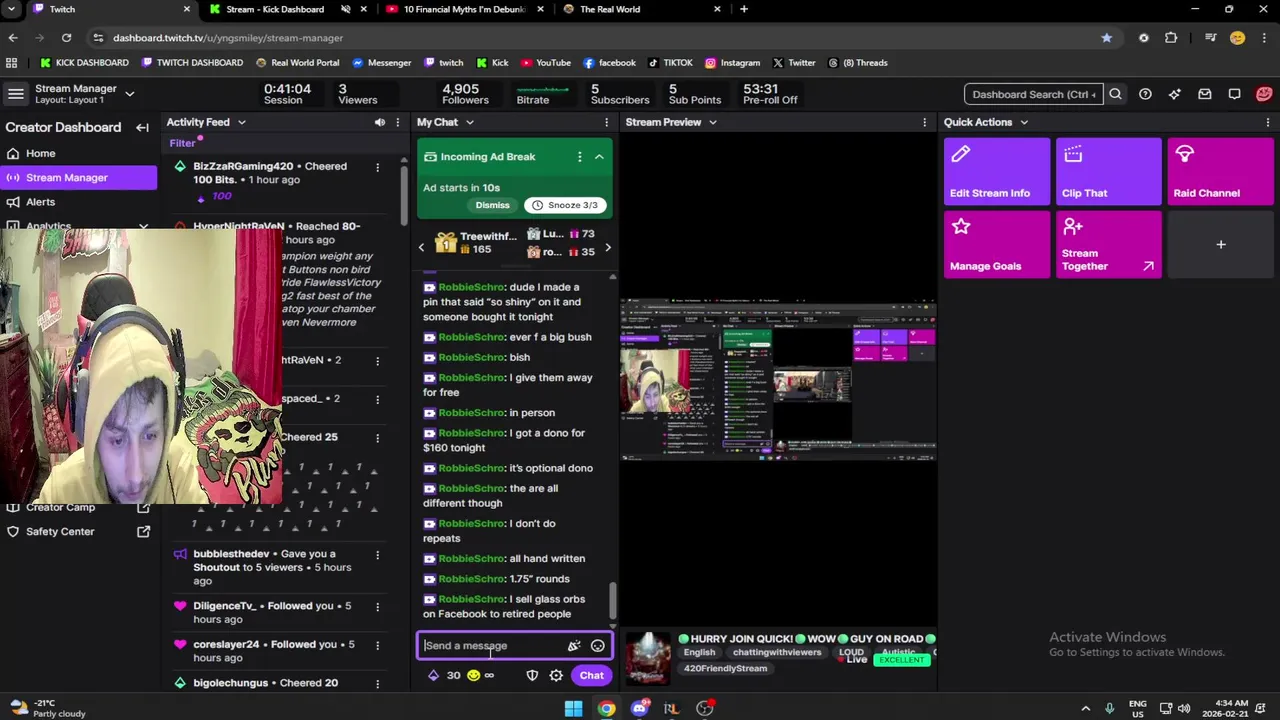
Task: Open the emote picker in chat
Action: coord(598,646)
